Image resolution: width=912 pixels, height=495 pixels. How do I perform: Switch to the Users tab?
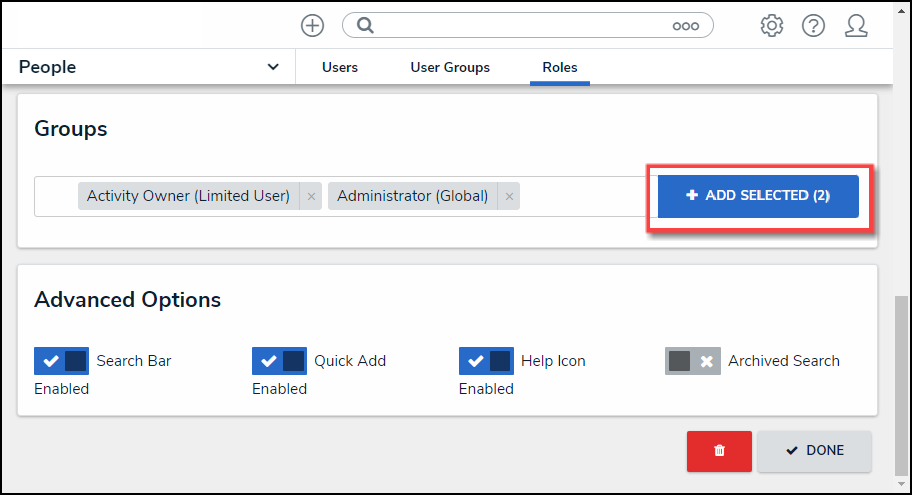click(340, 67)
